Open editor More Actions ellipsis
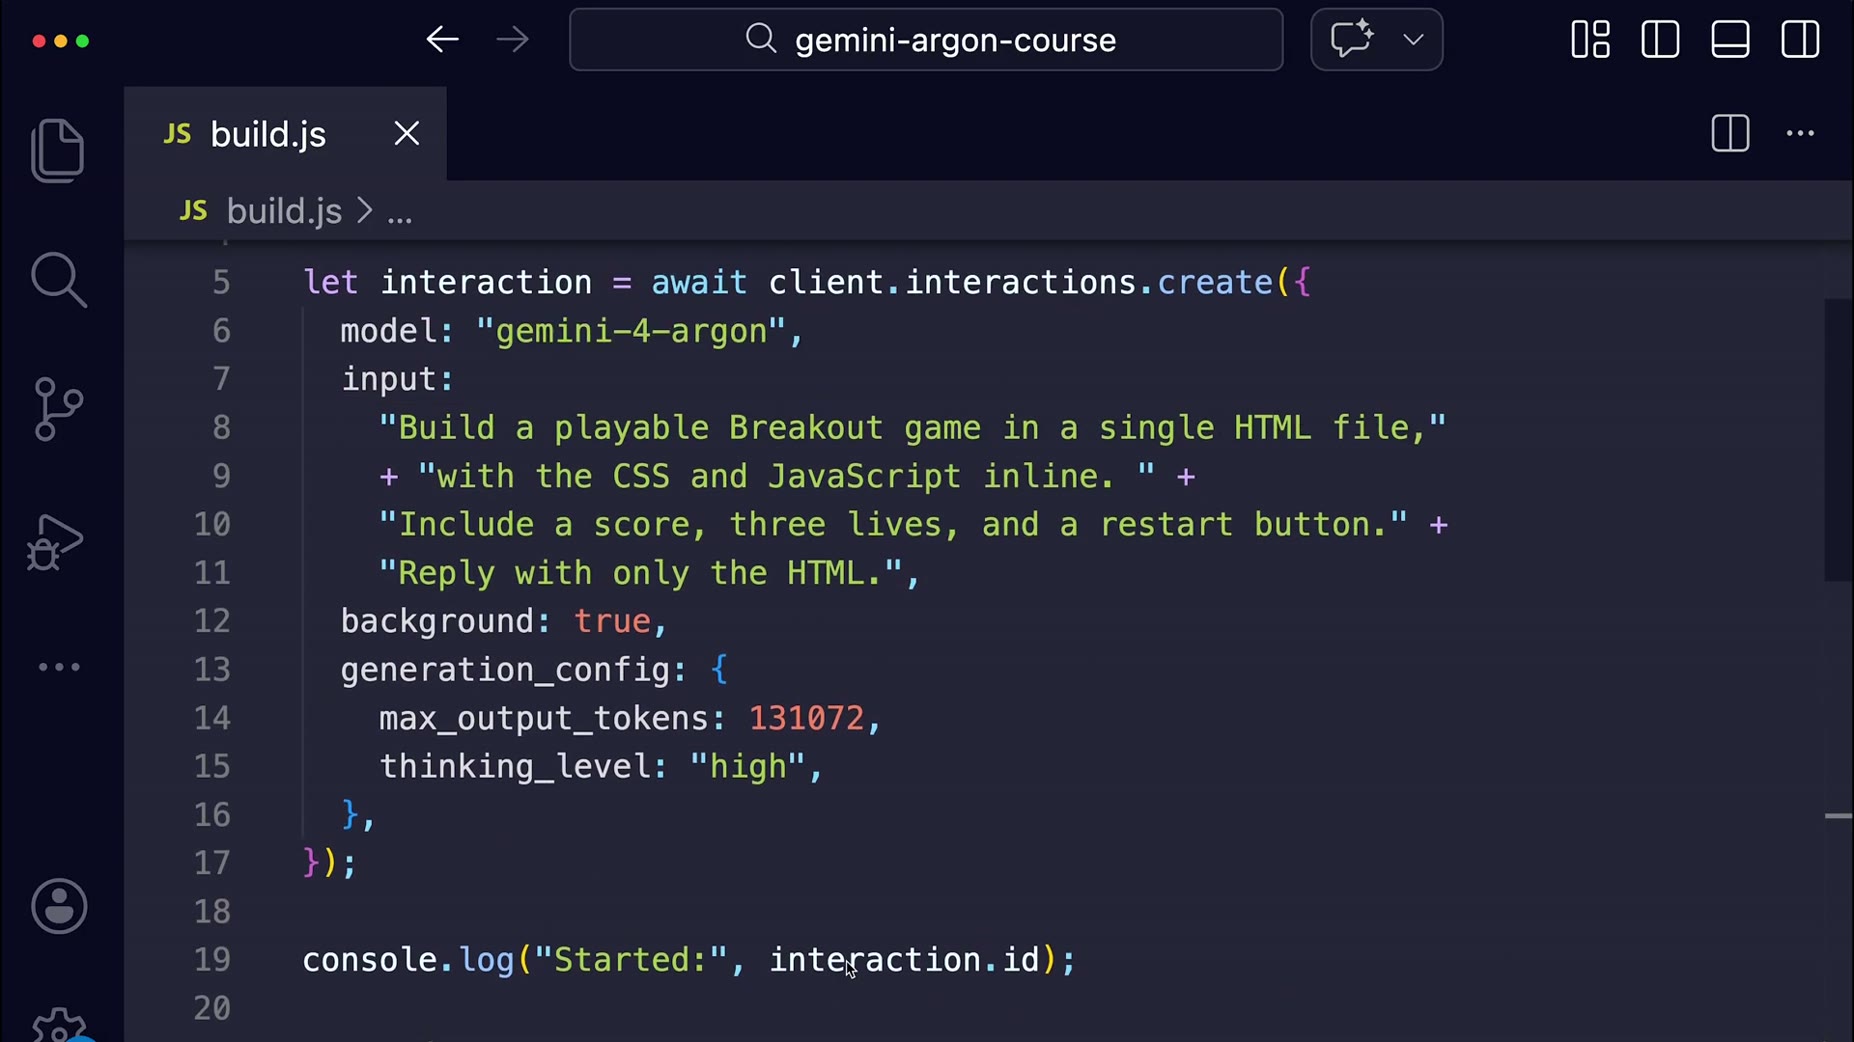The image size is (1854, 1042). coord(1800,133)
